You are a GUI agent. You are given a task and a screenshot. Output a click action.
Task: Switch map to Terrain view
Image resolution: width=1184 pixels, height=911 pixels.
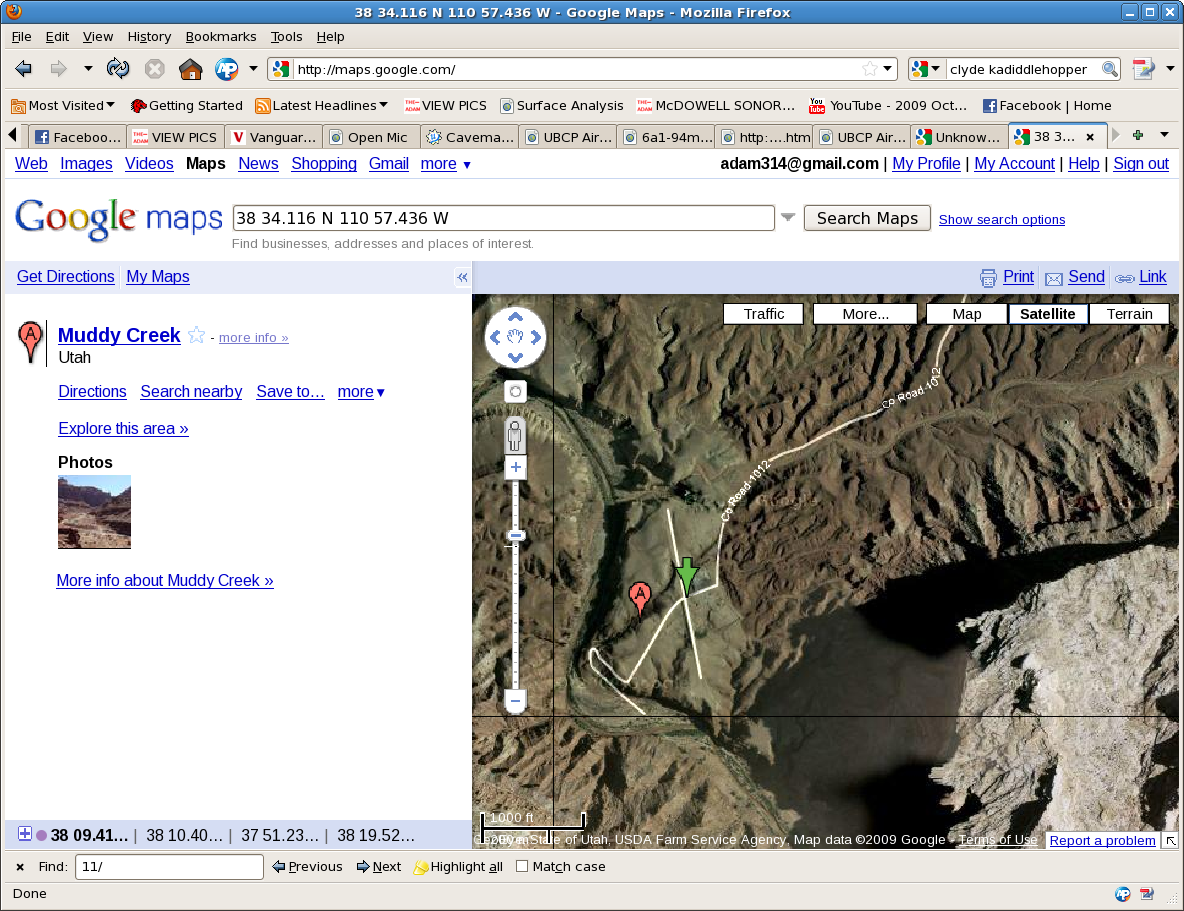tap(1129, 314)
